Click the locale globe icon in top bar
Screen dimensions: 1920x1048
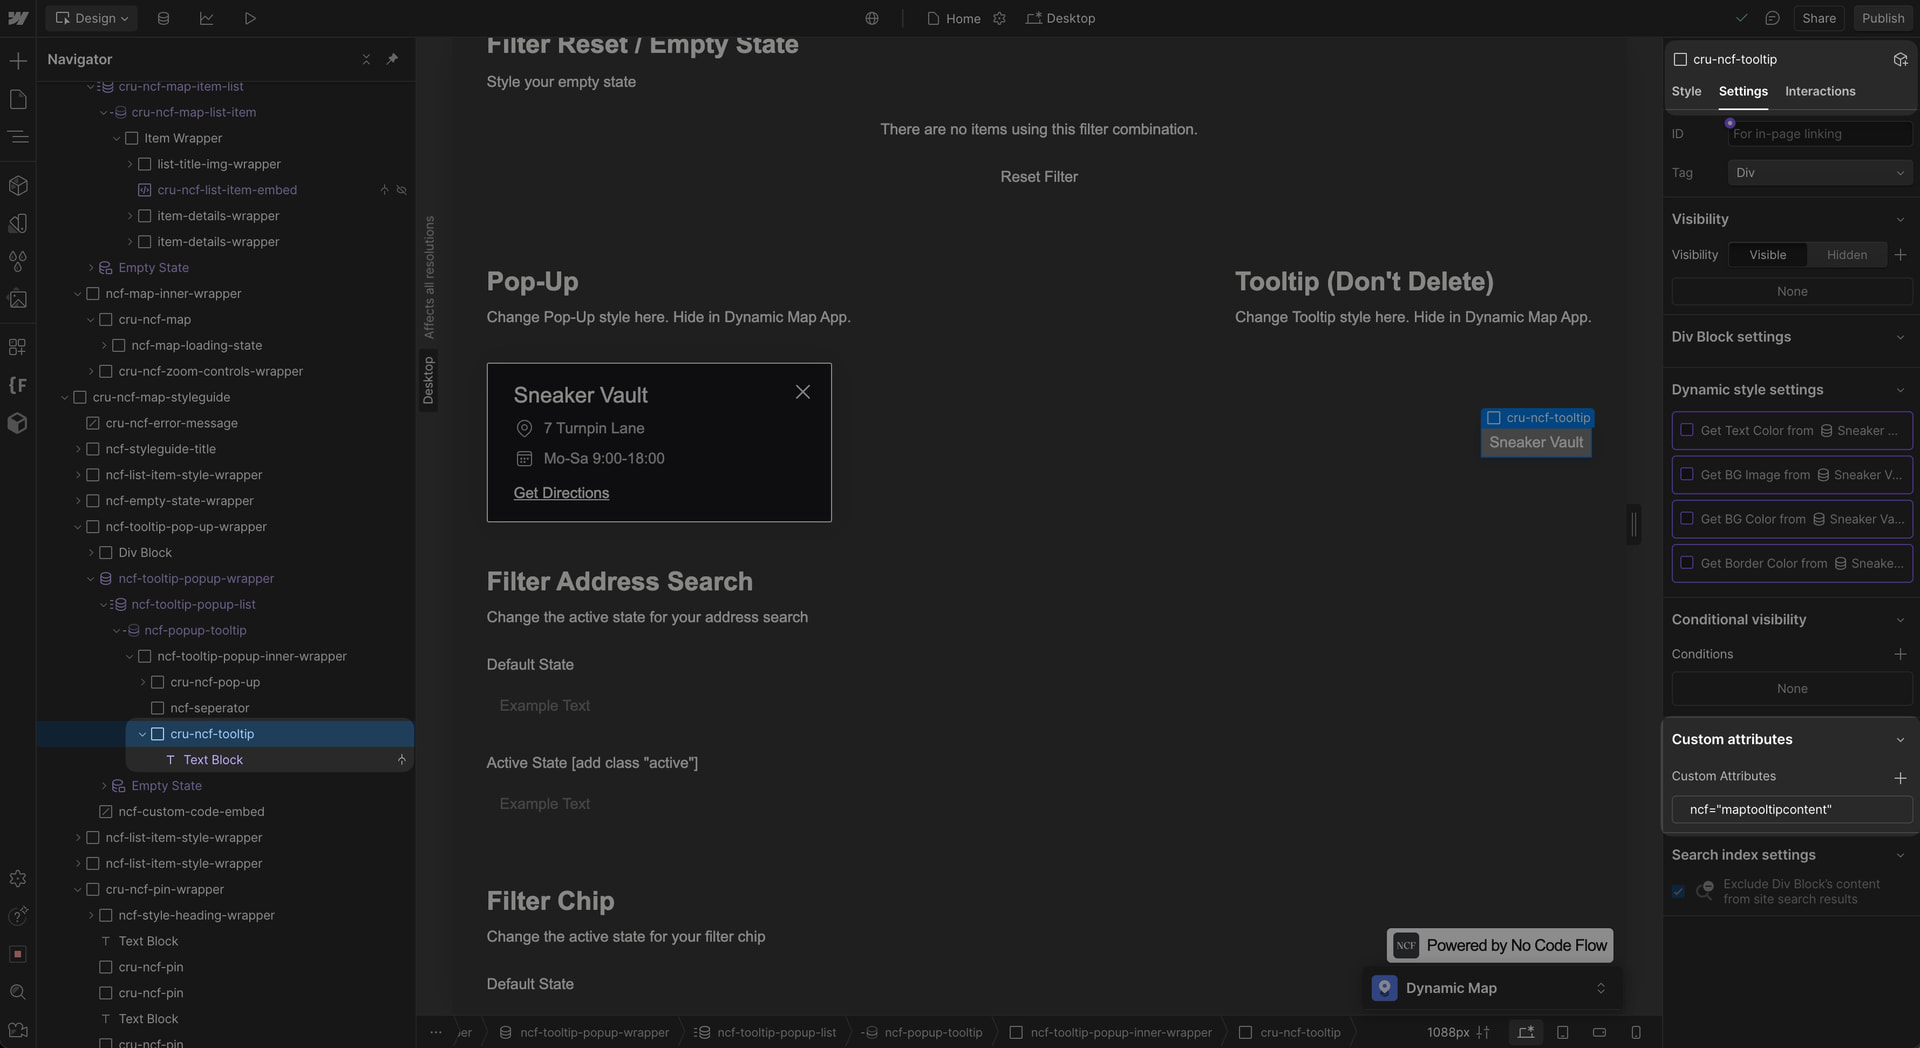pyautogui.click(x=872, y=18)
